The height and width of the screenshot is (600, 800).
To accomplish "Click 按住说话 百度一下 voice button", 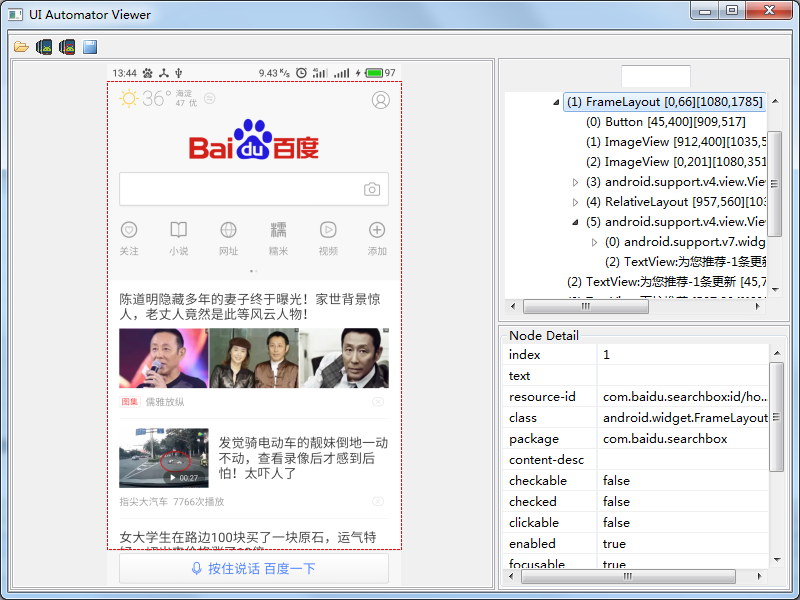I will (x=254, y=568).
